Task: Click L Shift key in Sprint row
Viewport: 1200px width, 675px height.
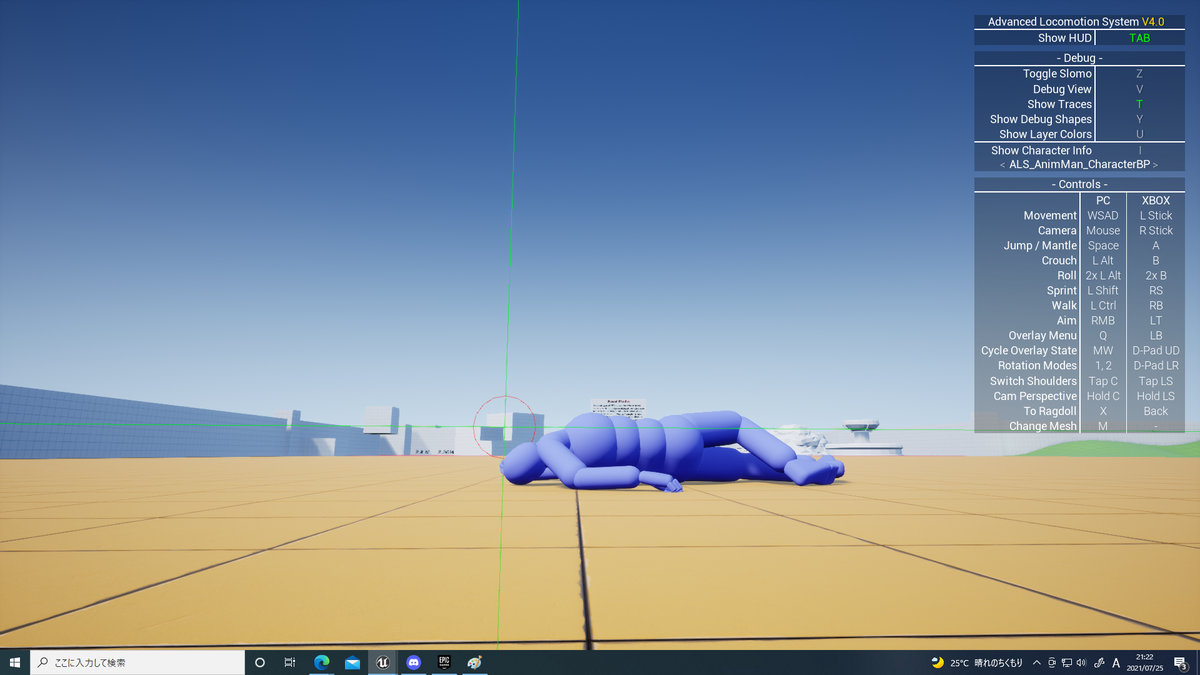Action: 1103,290
